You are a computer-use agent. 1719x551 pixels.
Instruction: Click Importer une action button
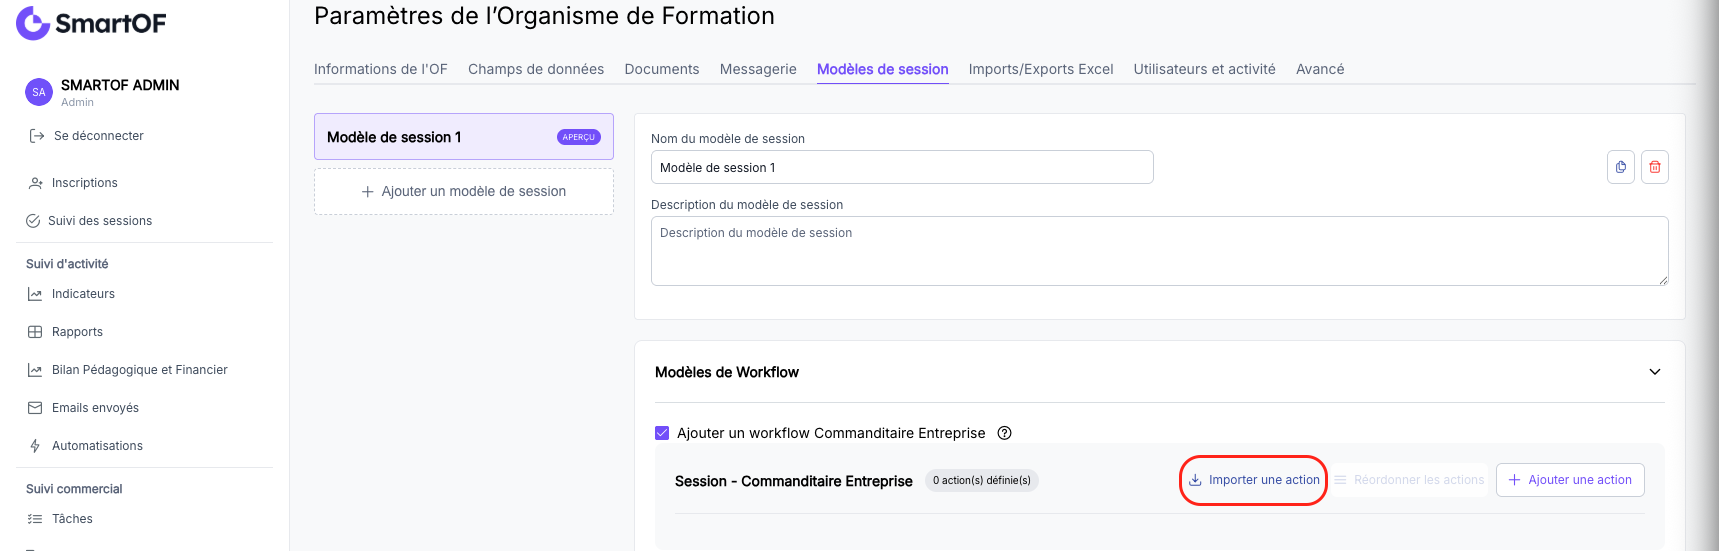pyautogui.click(x=1254, y=480)
